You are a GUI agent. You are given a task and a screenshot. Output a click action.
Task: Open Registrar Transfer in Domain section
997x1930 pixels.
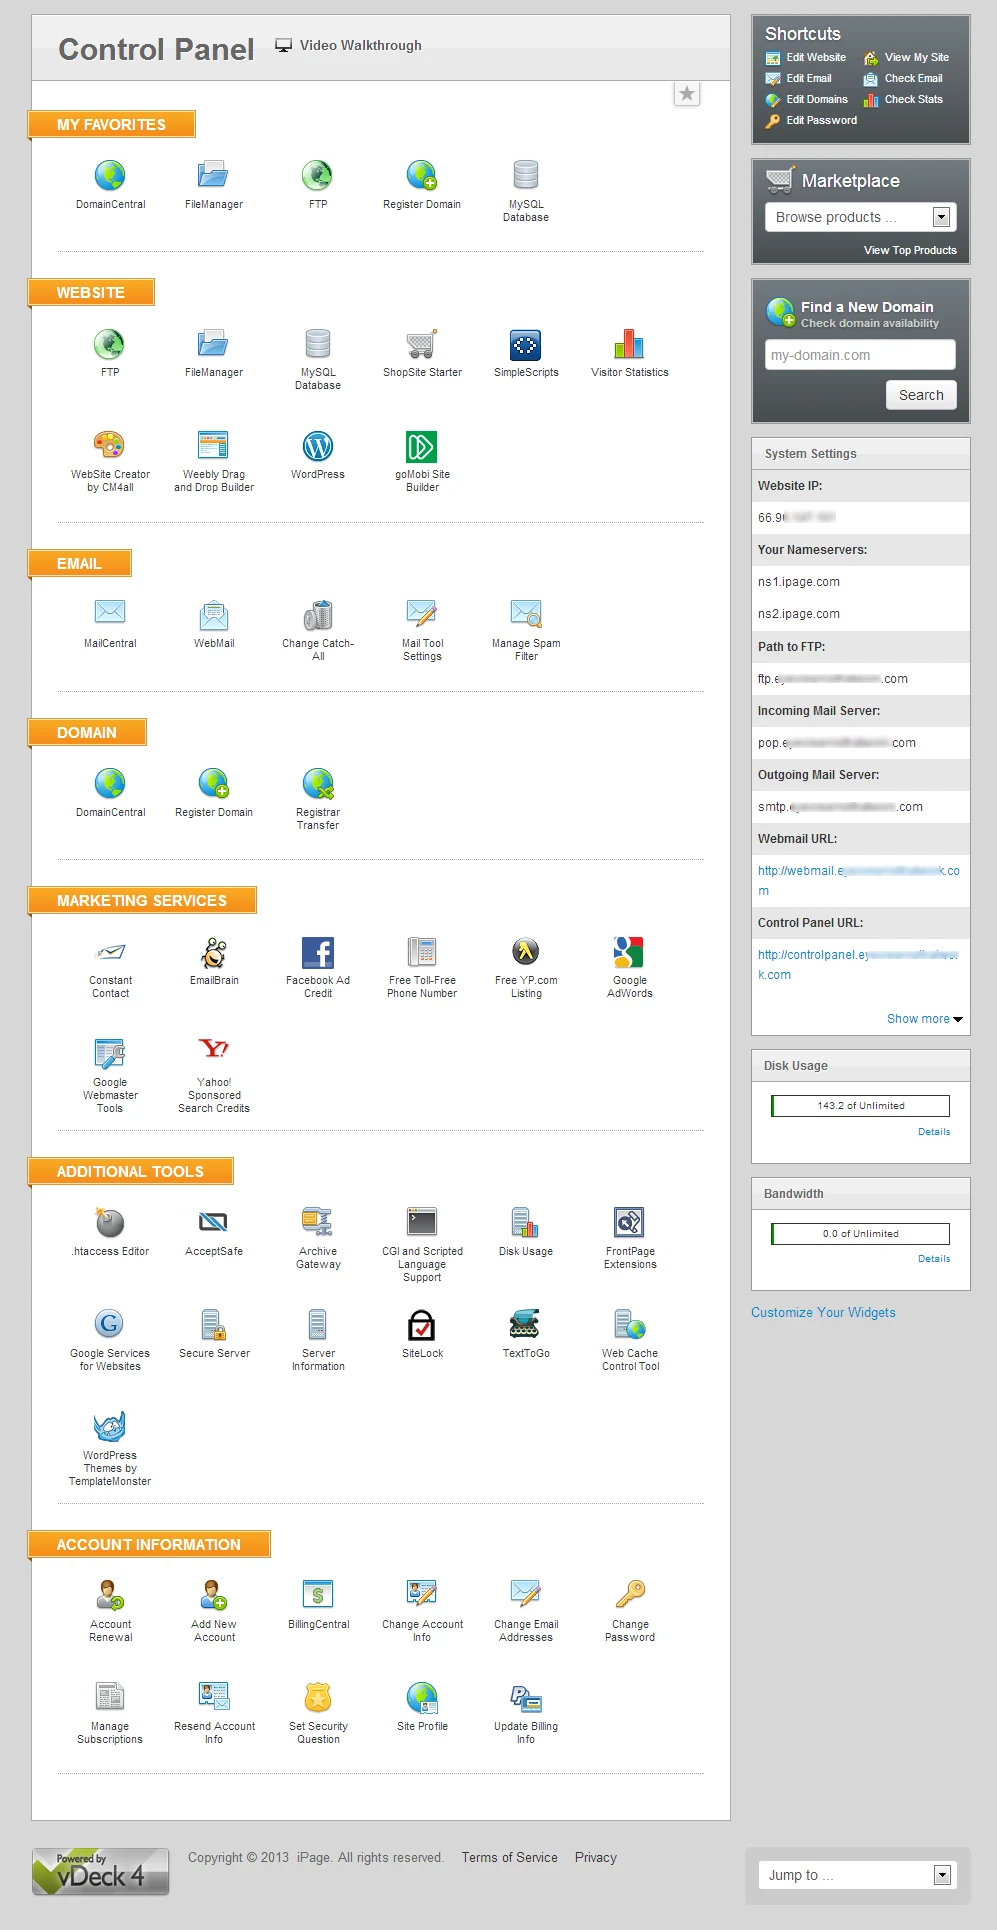click(x=317, y=785)
